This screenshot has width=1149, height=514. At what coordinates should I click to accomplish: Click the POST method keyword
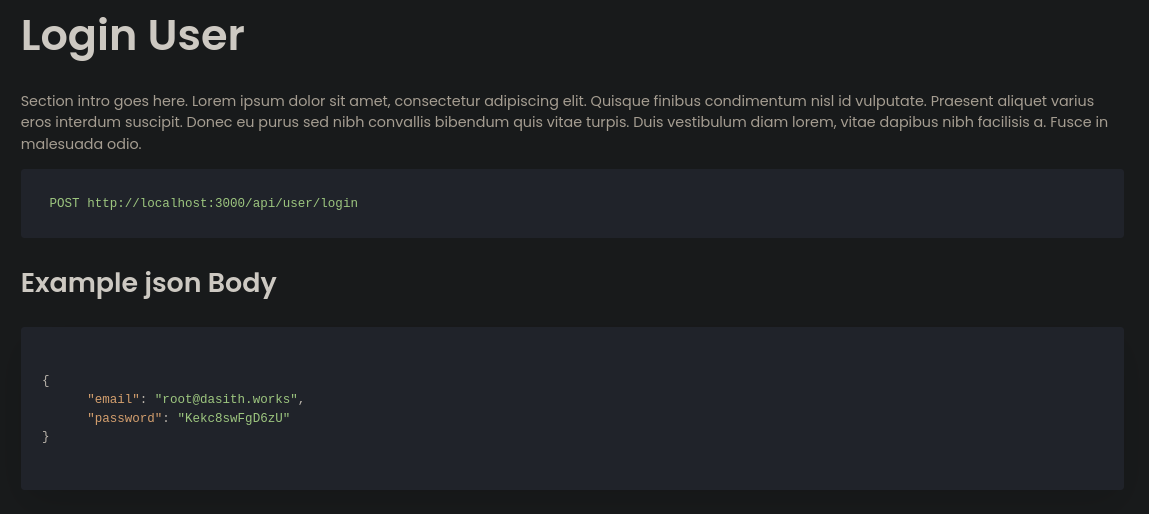point(64,203)
